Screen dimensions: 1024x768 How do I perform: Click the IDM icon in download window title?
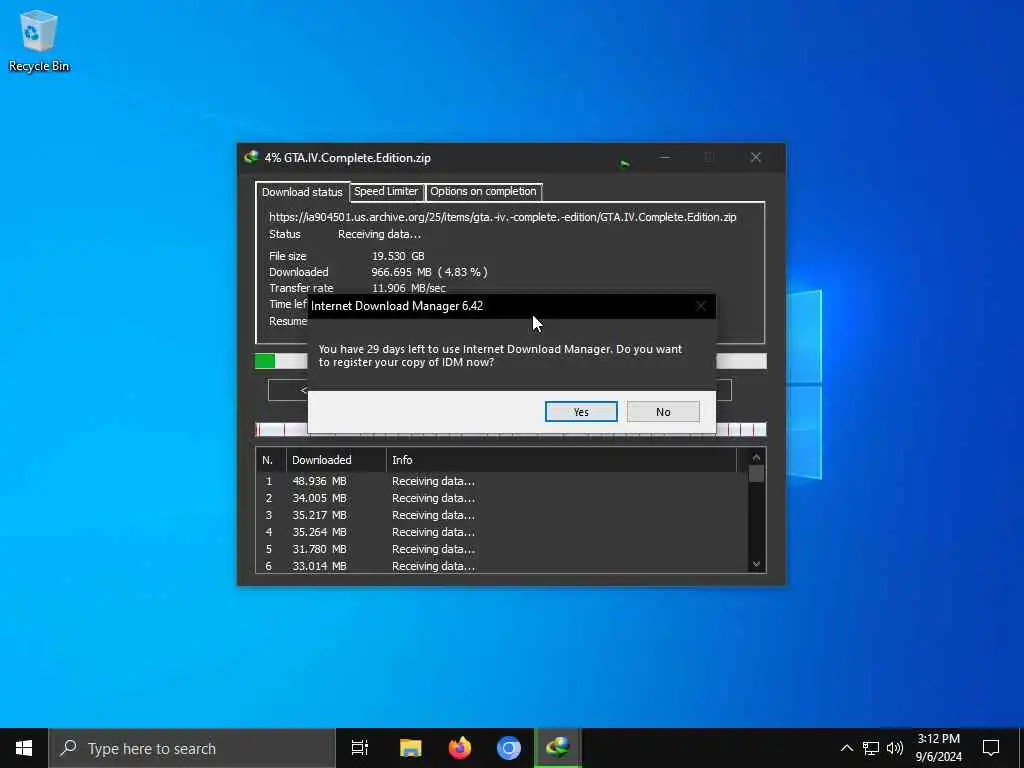251,157
